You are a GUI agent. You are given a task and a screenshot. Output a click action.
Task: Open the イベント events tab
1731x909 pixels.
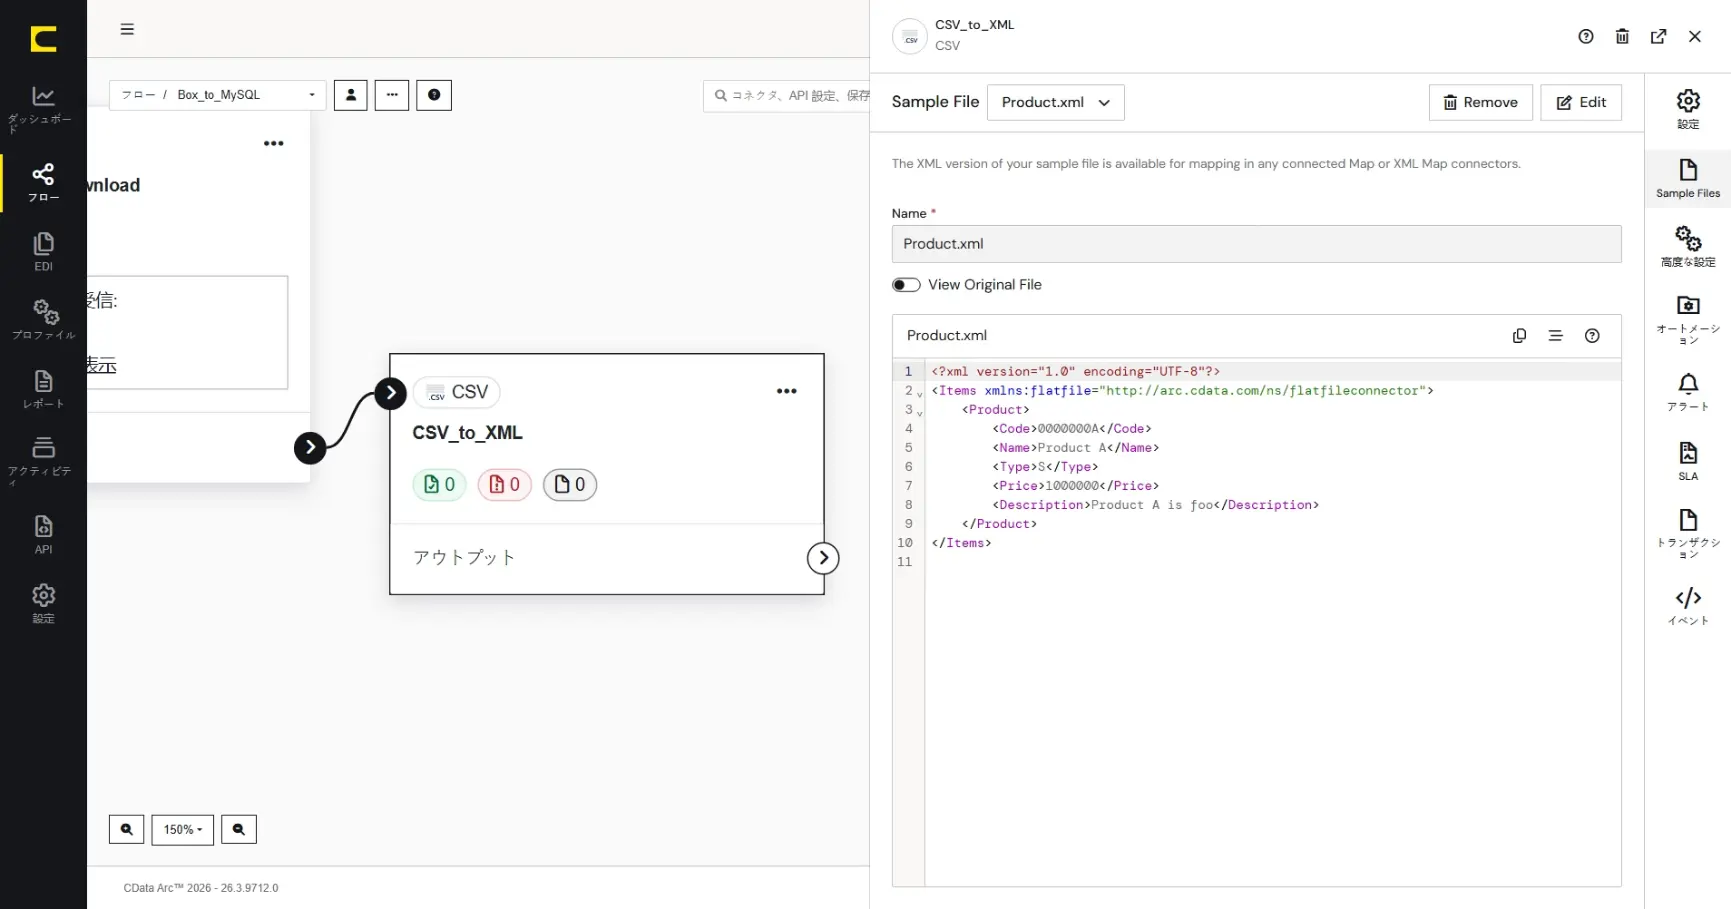coord(1688,606)
